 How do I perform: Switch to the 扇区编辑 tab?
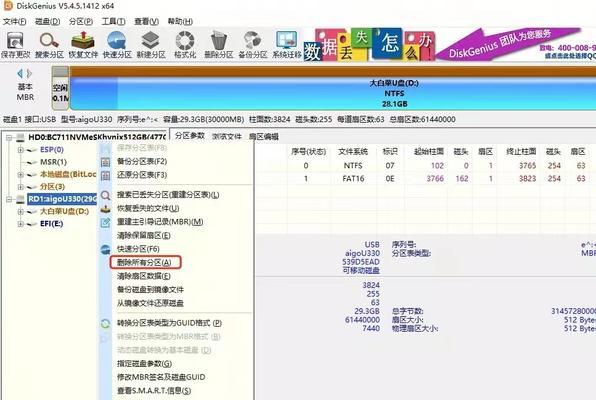click(264, 136)
